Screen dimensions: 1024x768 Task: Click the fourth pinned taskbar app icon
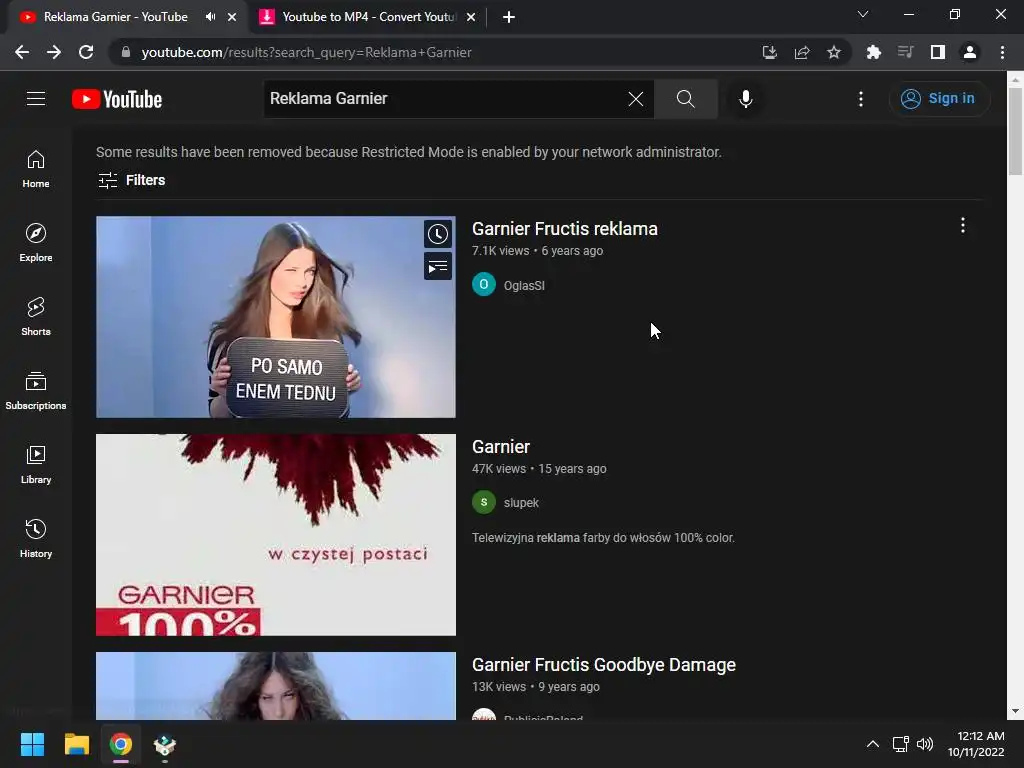[165, 744]
